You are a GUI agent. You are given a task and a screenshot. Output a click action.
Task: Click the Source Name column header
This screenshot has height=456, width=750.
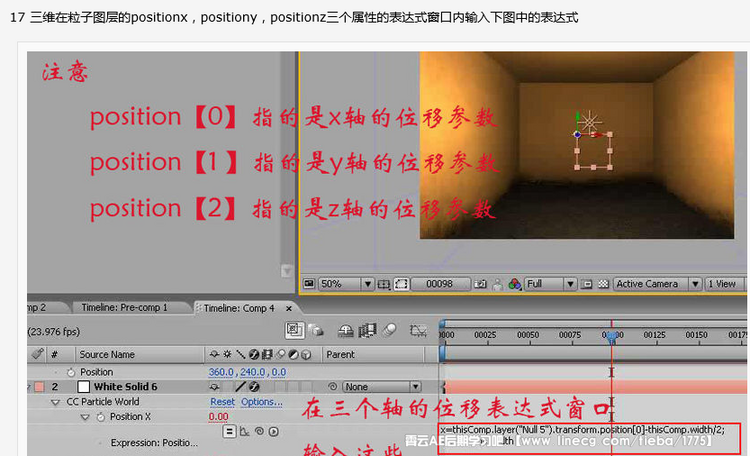[x=107, y=355]
